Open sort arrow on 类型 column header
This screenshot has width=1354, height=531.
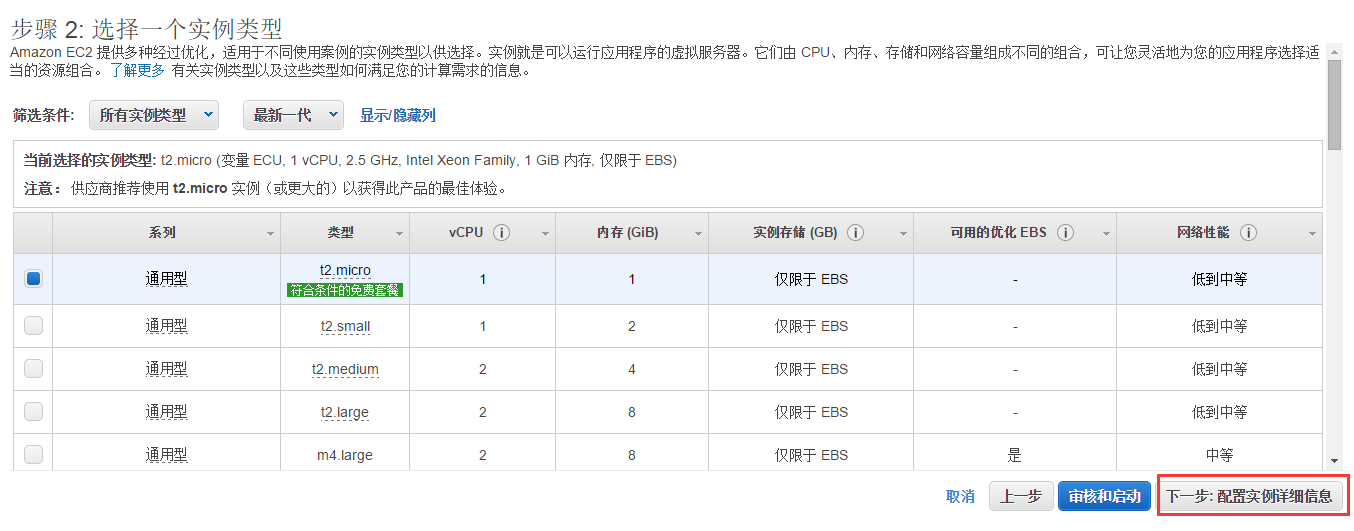point(399,234)
